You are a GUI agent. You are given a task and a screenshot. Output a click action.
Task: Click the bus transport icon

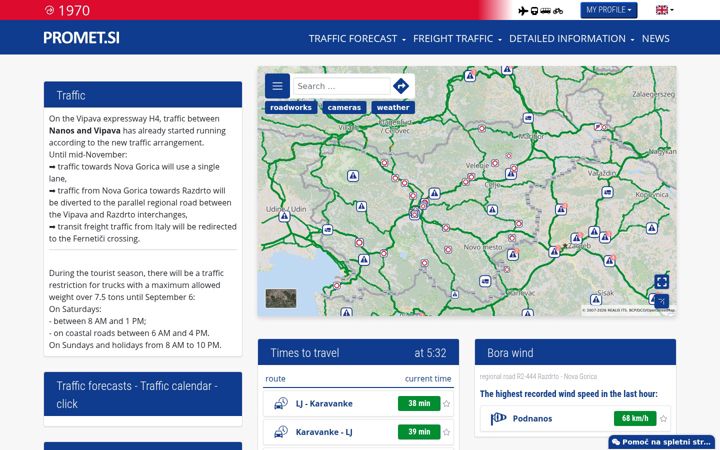tap(546, 11)
